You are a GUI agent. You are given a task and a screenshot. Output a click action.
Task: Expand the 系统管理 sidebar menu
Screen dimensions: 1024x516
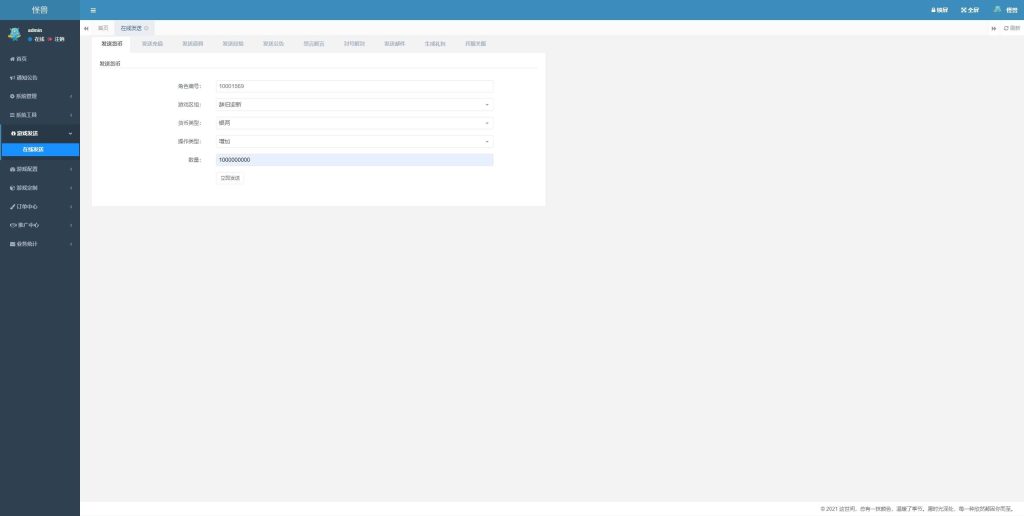pyautogui.click(x=40, y=96)
